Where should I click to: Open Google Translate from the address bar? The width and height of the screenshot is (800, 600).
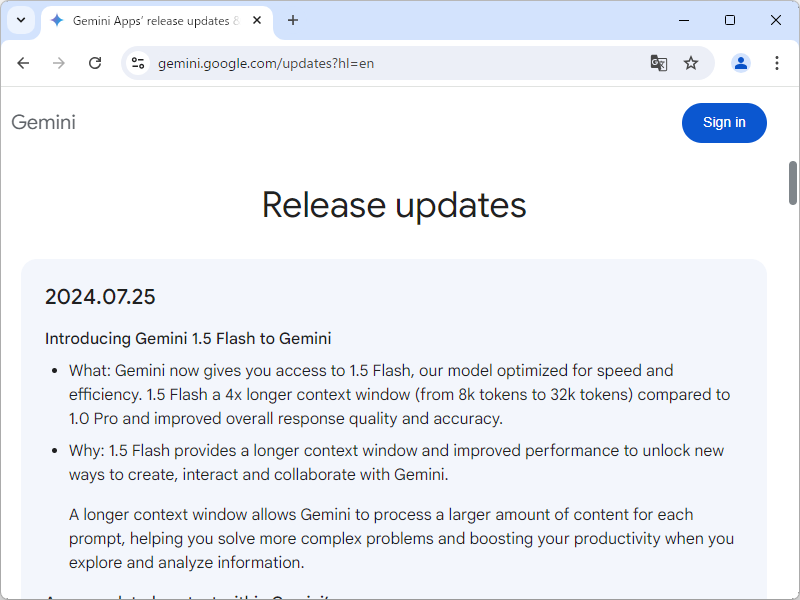click(x=658, y=63)
